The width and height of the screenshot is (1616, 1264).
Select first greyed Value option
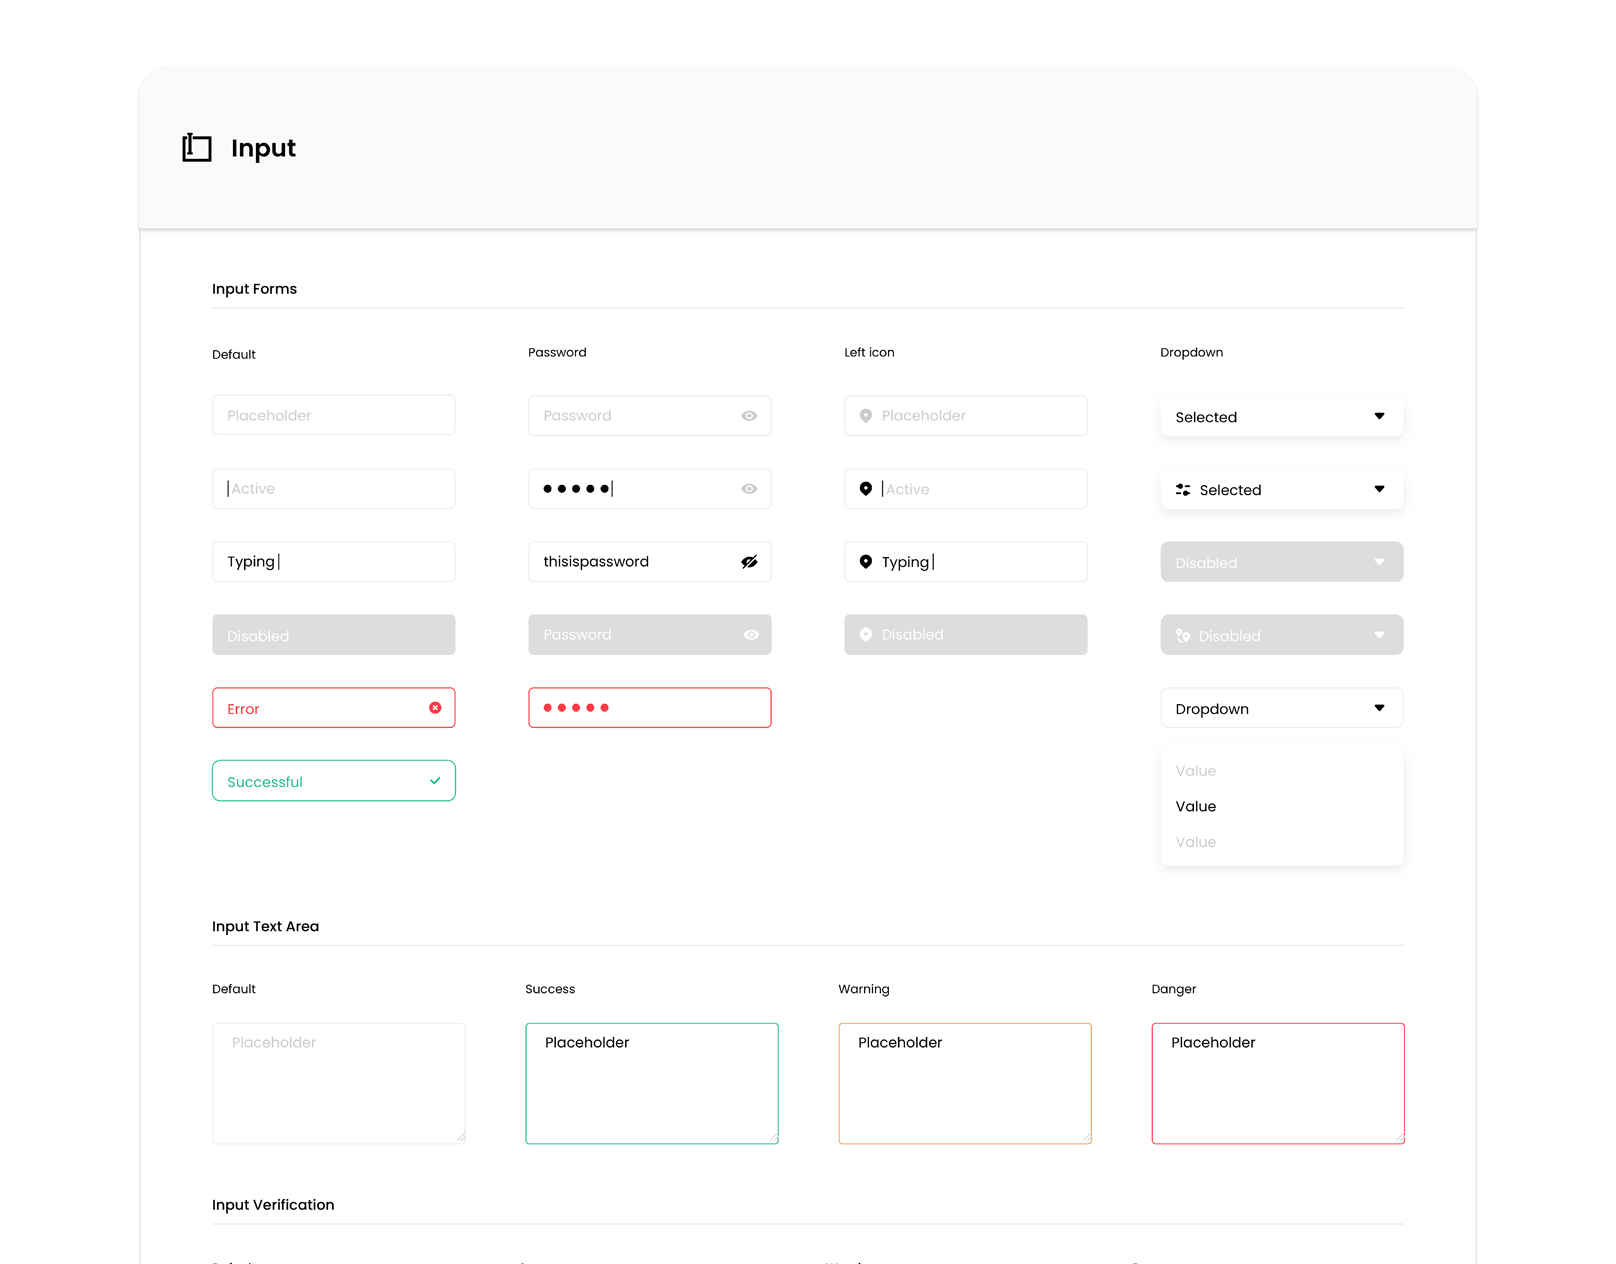pos(1196,771)
